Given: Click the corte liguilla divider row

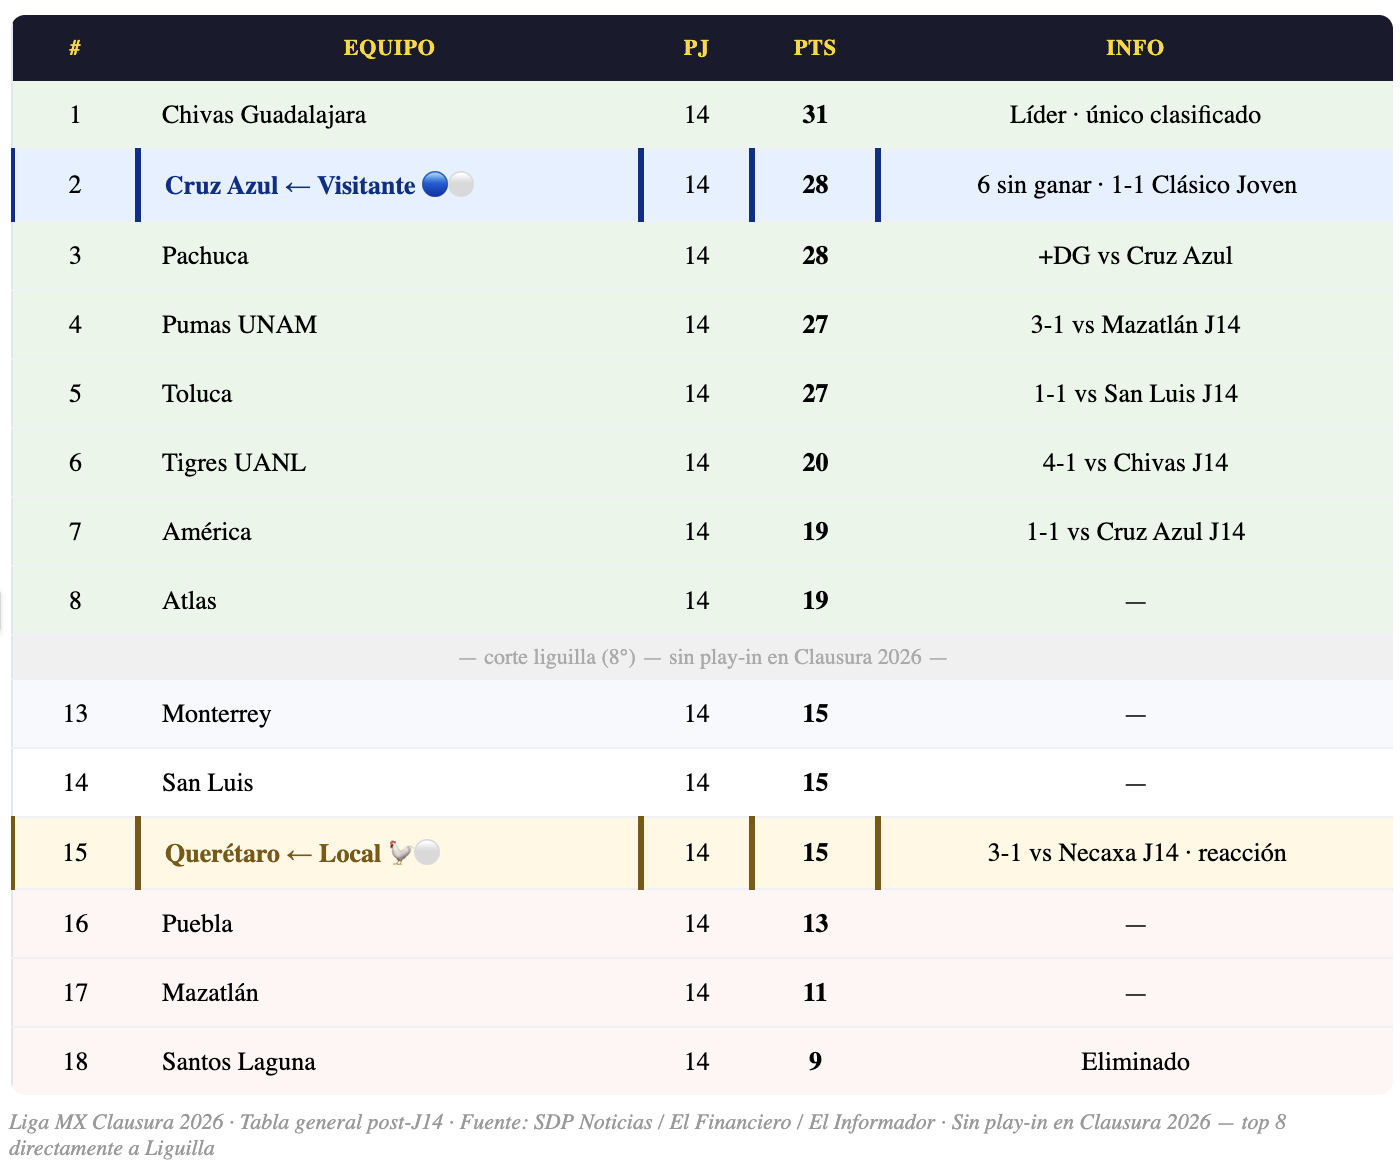Looking at the screenshot, I should 702,657.
